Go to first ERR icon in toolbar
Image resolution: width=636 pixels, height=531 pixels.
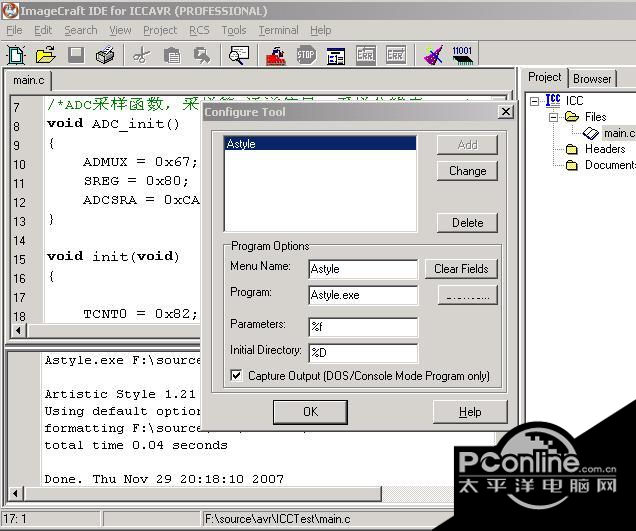[x=366, y=55]
